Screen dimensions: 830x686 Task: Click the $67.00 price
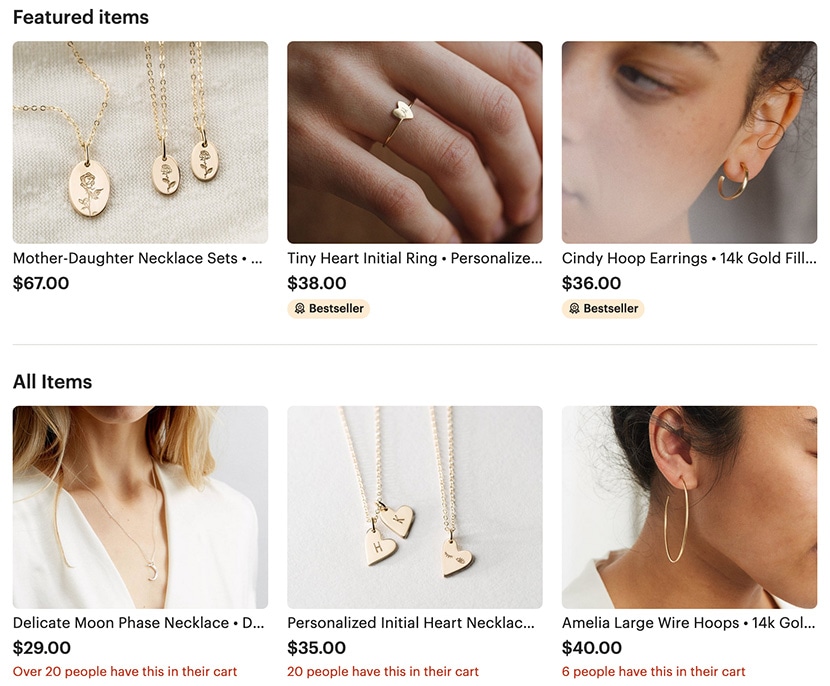41,284
